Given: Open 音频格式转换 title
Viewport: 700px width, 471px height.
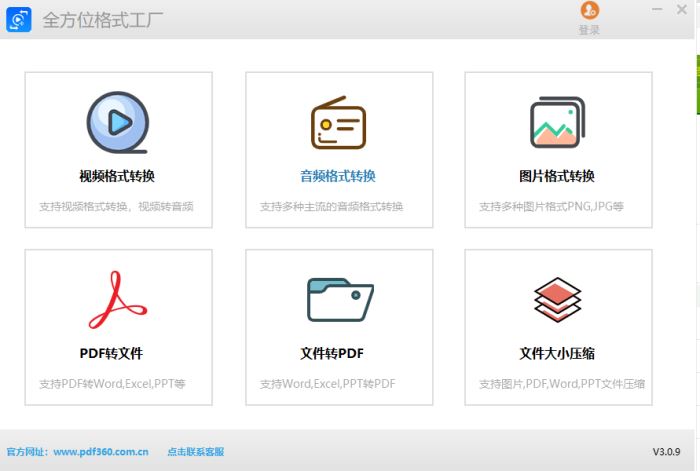Looking at the screenshot, I should point(338,176).
